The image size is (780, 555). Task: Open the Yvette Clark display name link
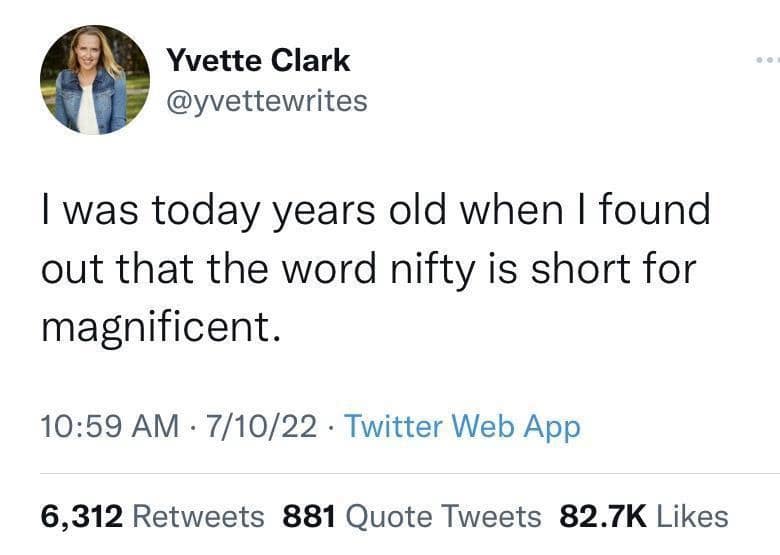(x=258, y=60)
